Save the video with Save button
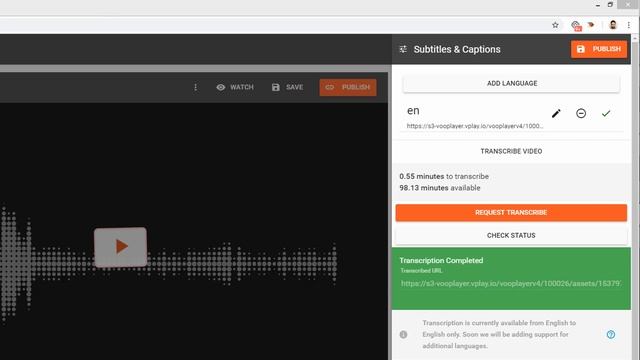Screen dimensions: 640x360 [287, 87]
